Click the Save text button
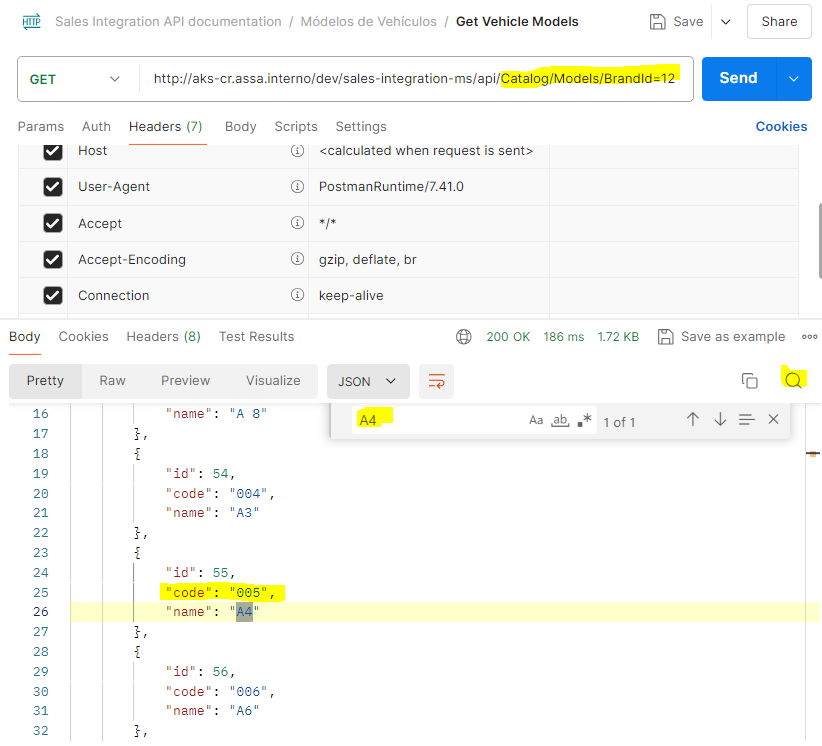The height and width of the screenshot is (746, 822). coord(688,21)
